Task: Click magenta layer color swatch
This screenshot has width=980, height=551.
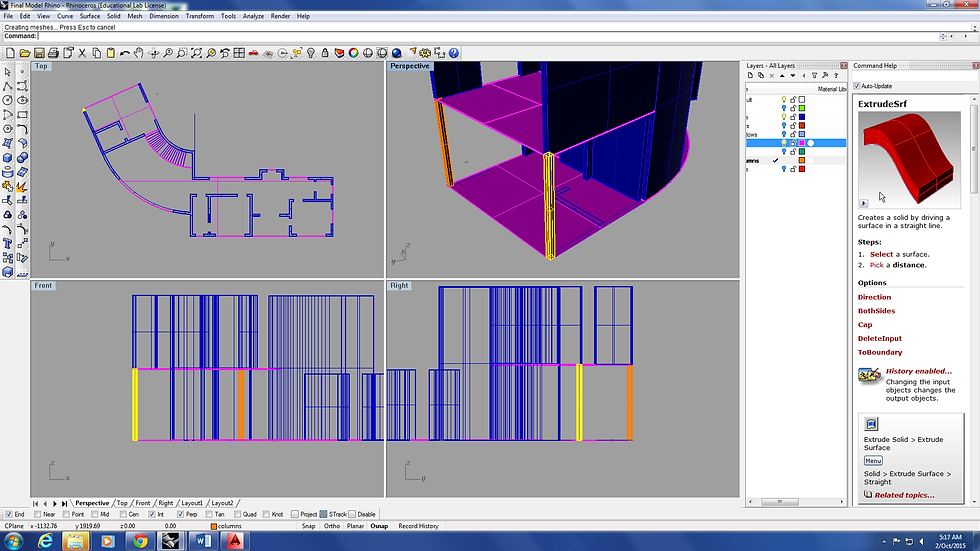Action: coord(802,143)
